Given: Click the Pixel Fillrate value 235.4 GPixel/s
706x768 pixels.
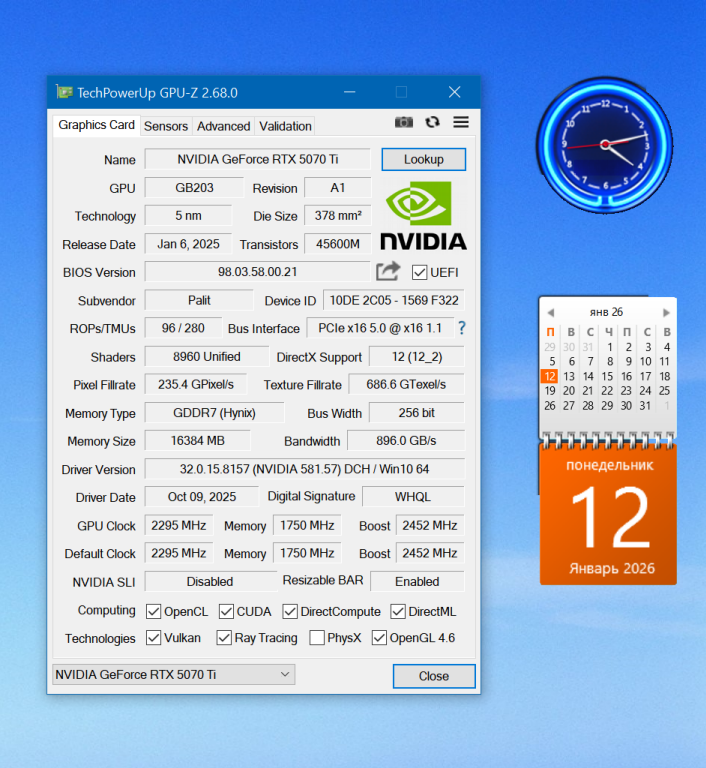Looking at the screenshot, I should tap(196, 384).
